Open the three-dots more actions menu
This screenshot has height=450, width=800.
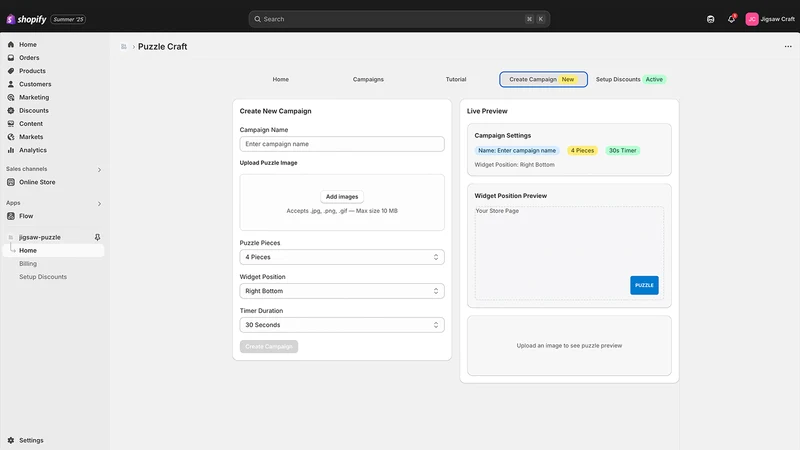788,46
